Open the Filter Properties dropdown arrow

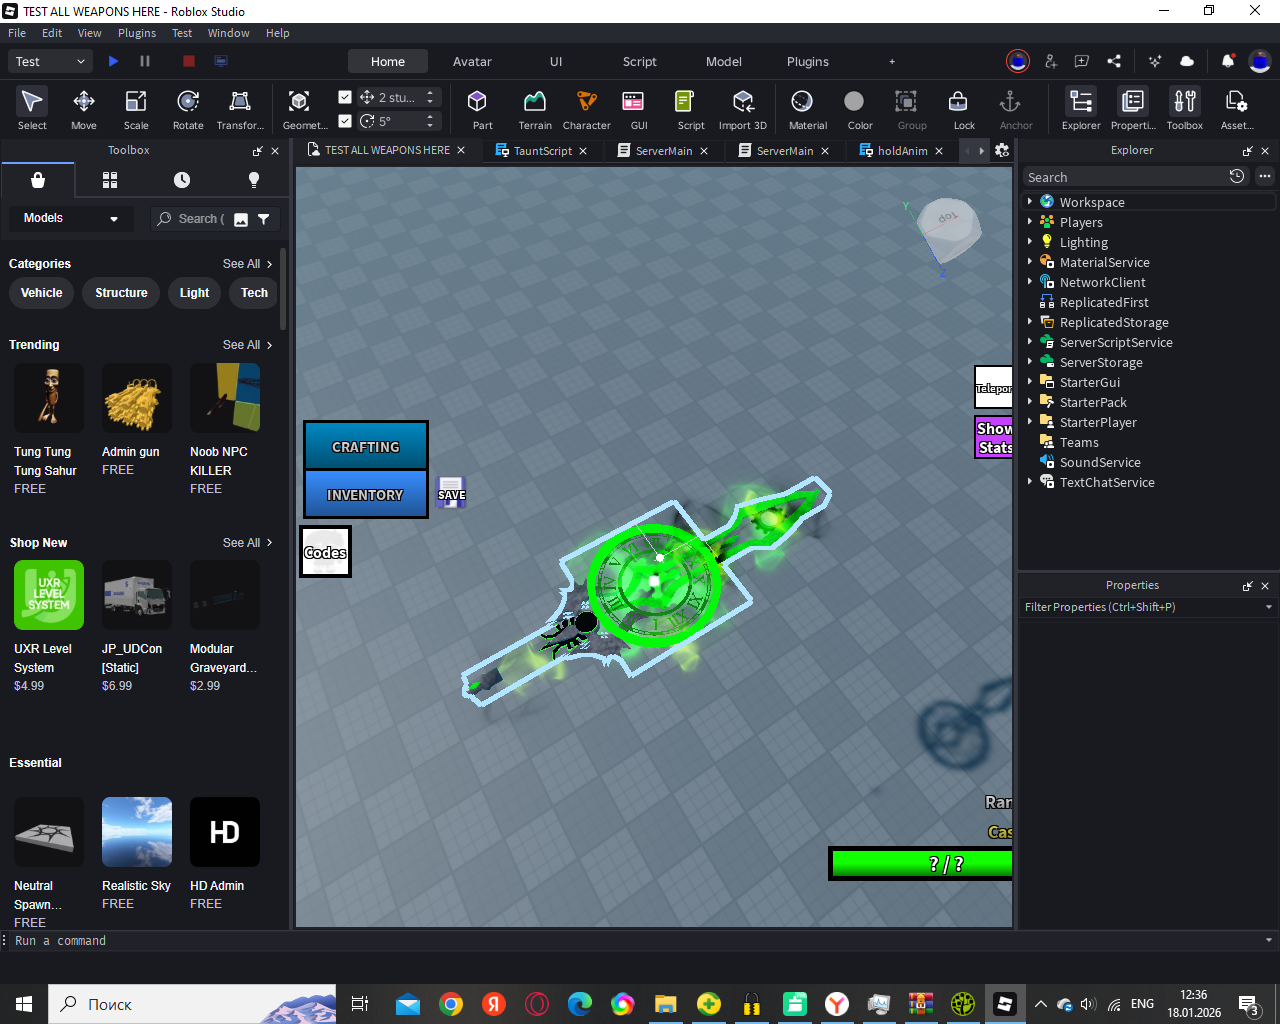tap(1268, 607)
